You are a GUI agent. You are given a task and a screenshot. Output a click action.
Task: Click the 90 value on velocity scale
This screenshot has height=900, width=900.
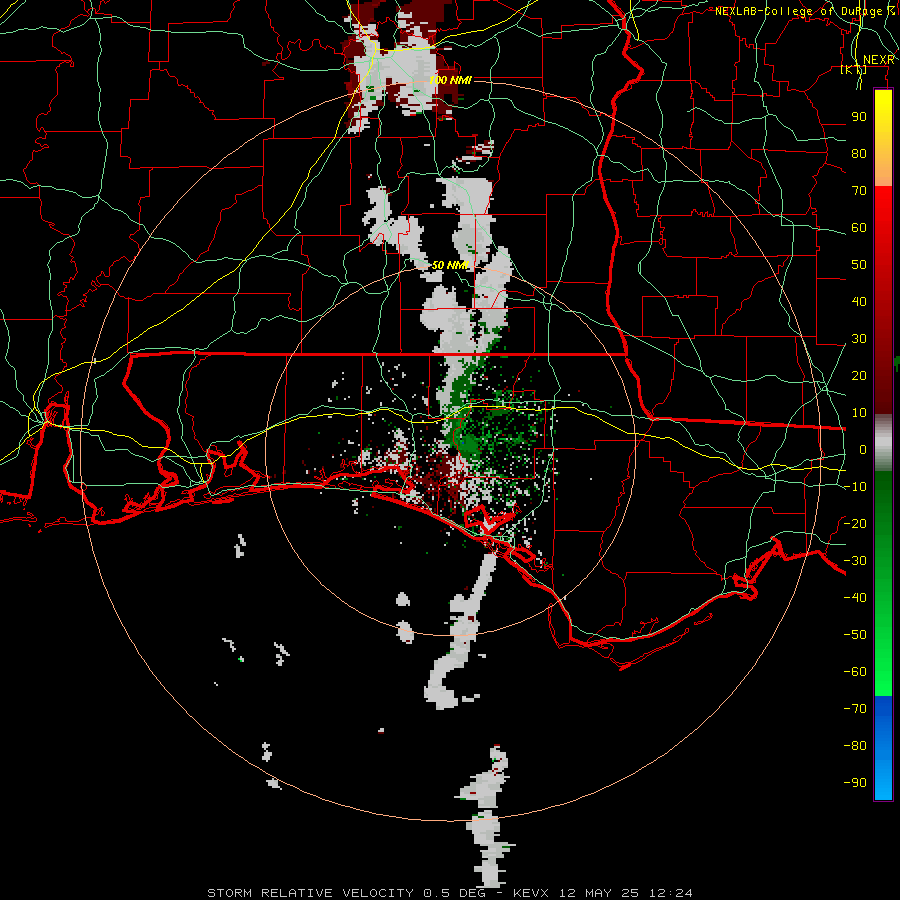pyautogui.click(x=859, y=117)
